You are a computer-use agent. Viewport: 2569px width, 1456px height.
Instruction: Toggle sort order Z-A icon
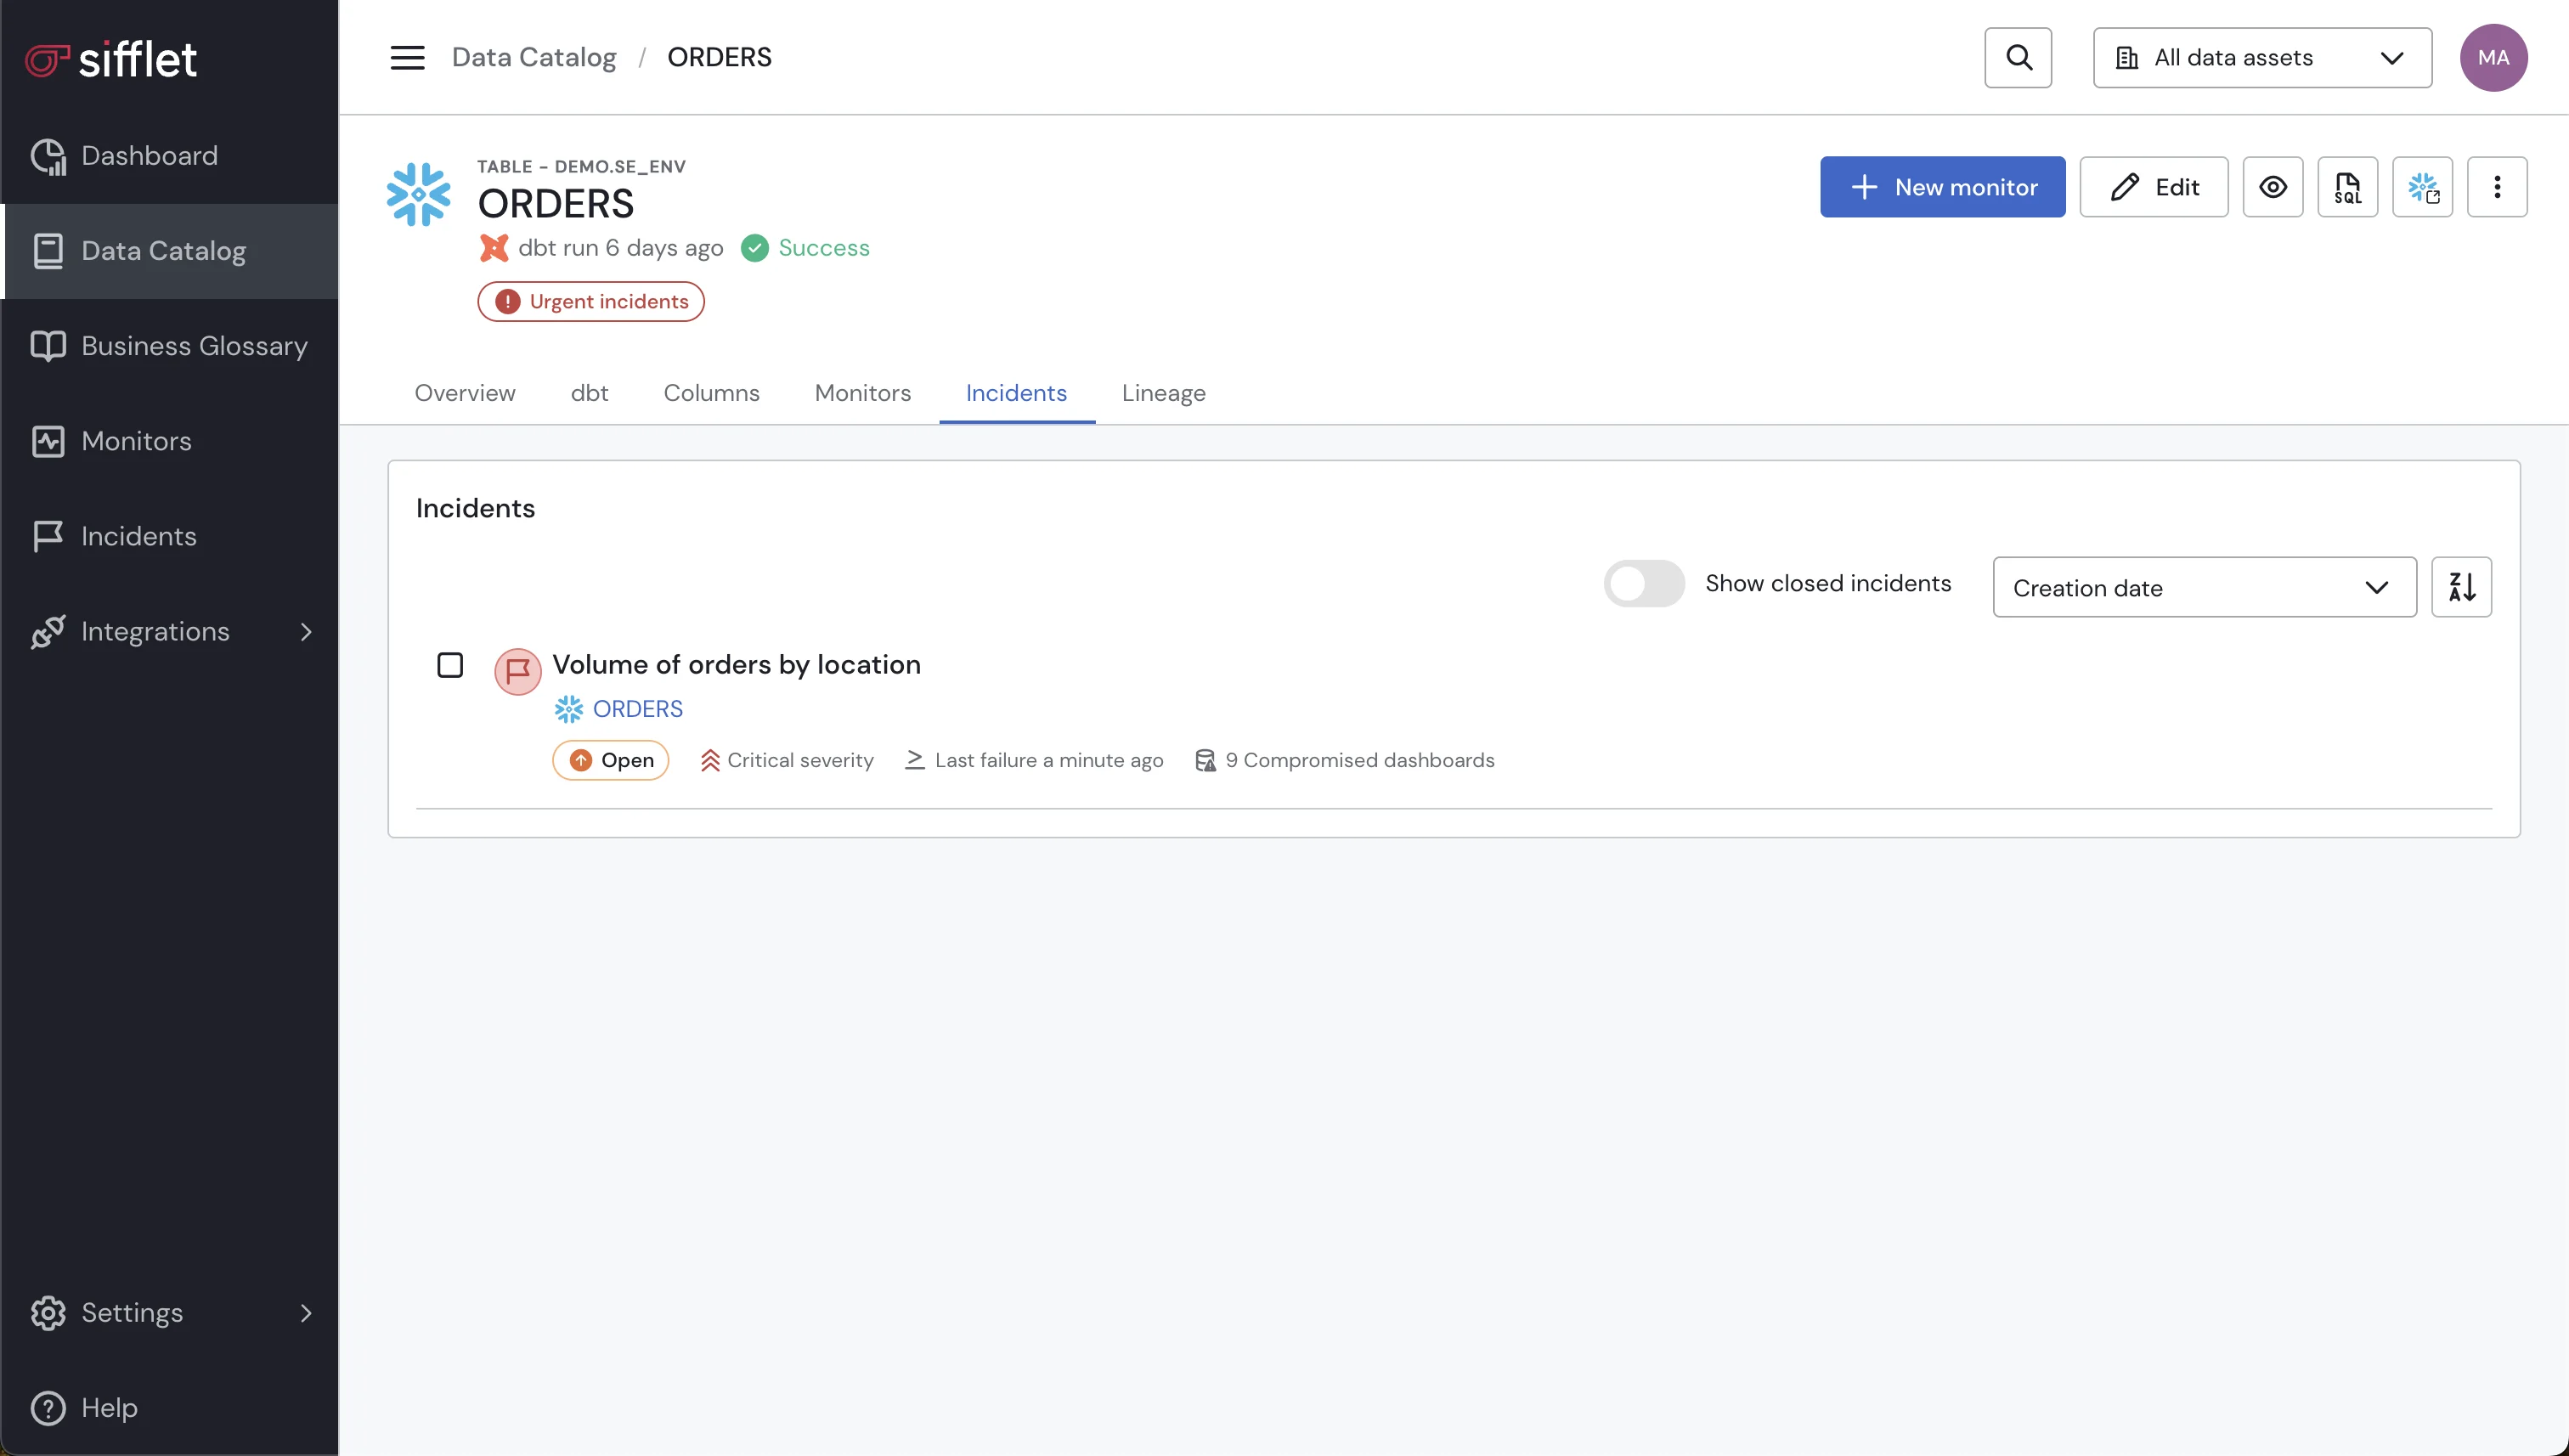coord(2461,587)
